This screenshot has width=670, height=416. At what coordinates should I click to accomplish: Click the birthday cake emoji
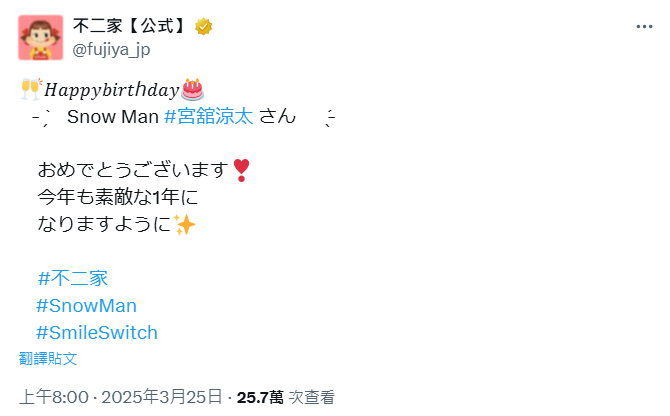[193, 90]
